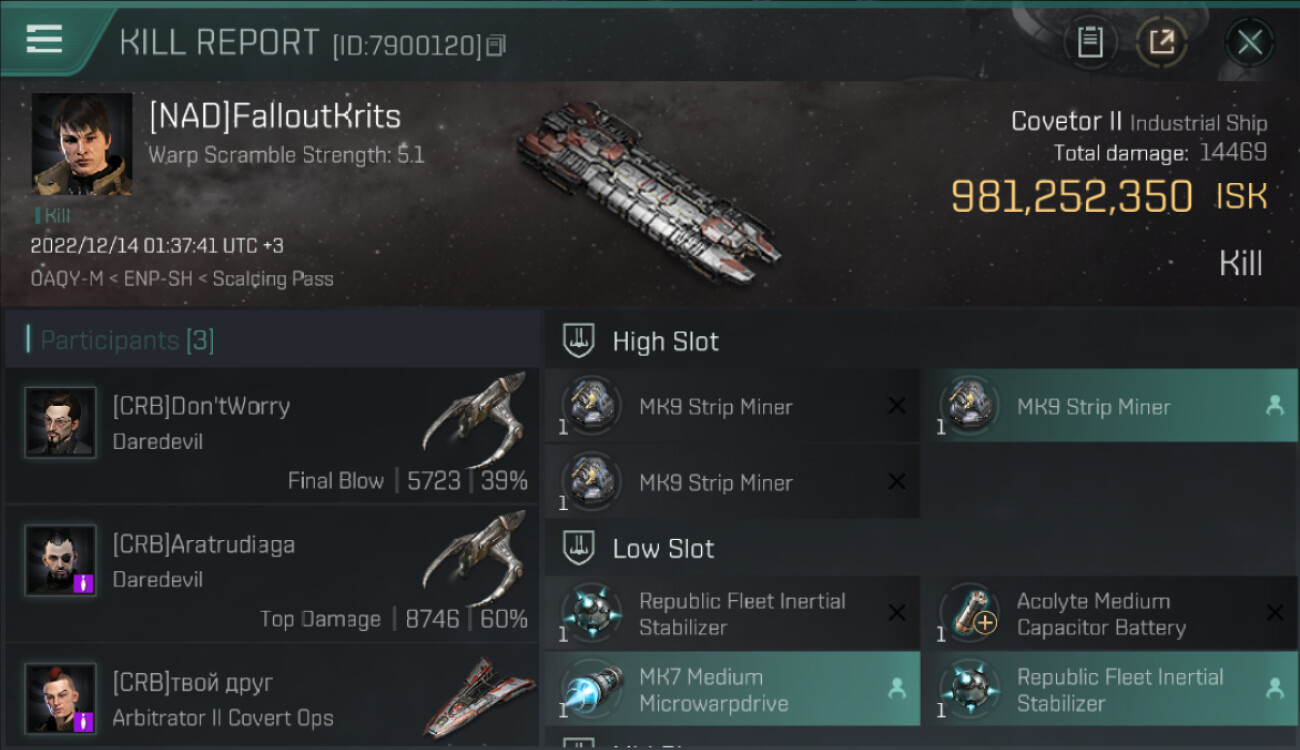View the FalloutKrits pilot portrait

pyautogui.click(x=82, y=144)
